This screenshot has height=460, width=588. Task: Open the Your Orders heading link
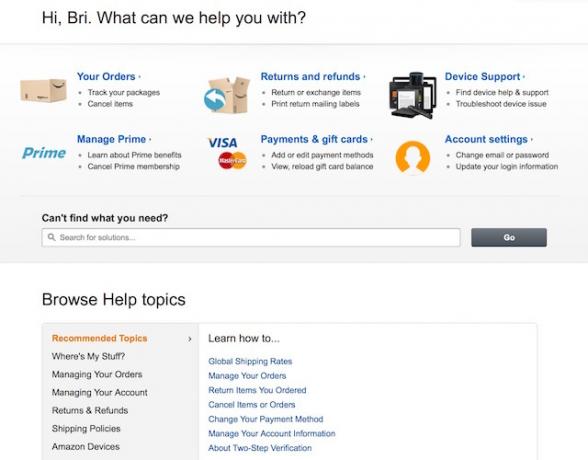[x=106, y=76]
